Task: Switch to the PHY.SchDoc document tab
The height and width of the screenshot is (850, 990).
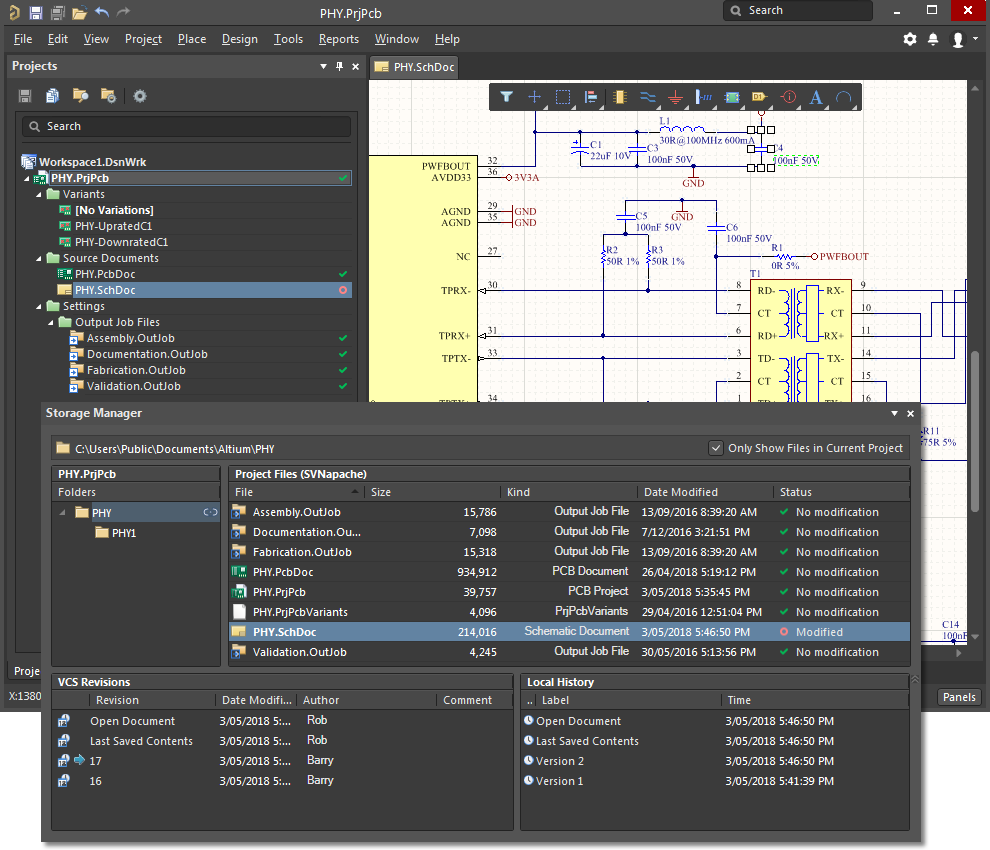Action: (413, 67)
